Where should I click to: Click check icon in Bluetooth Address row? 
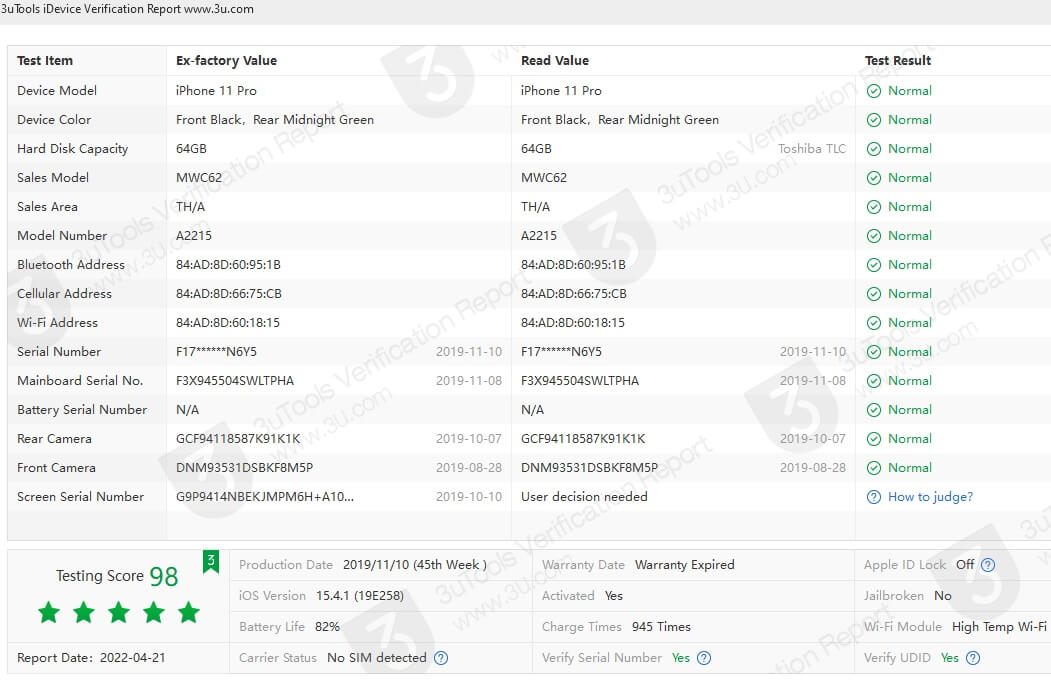873,265
